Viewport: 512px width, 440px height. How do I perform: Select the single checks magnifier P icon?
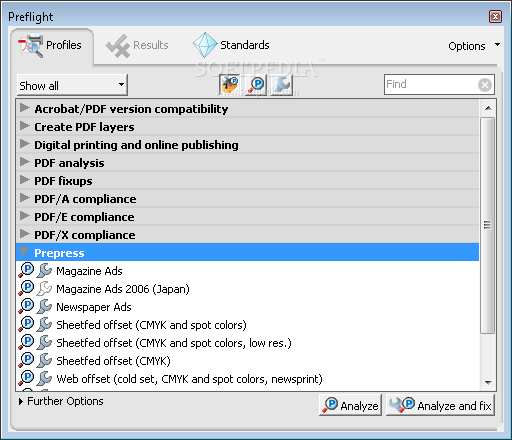pos(256,85)
